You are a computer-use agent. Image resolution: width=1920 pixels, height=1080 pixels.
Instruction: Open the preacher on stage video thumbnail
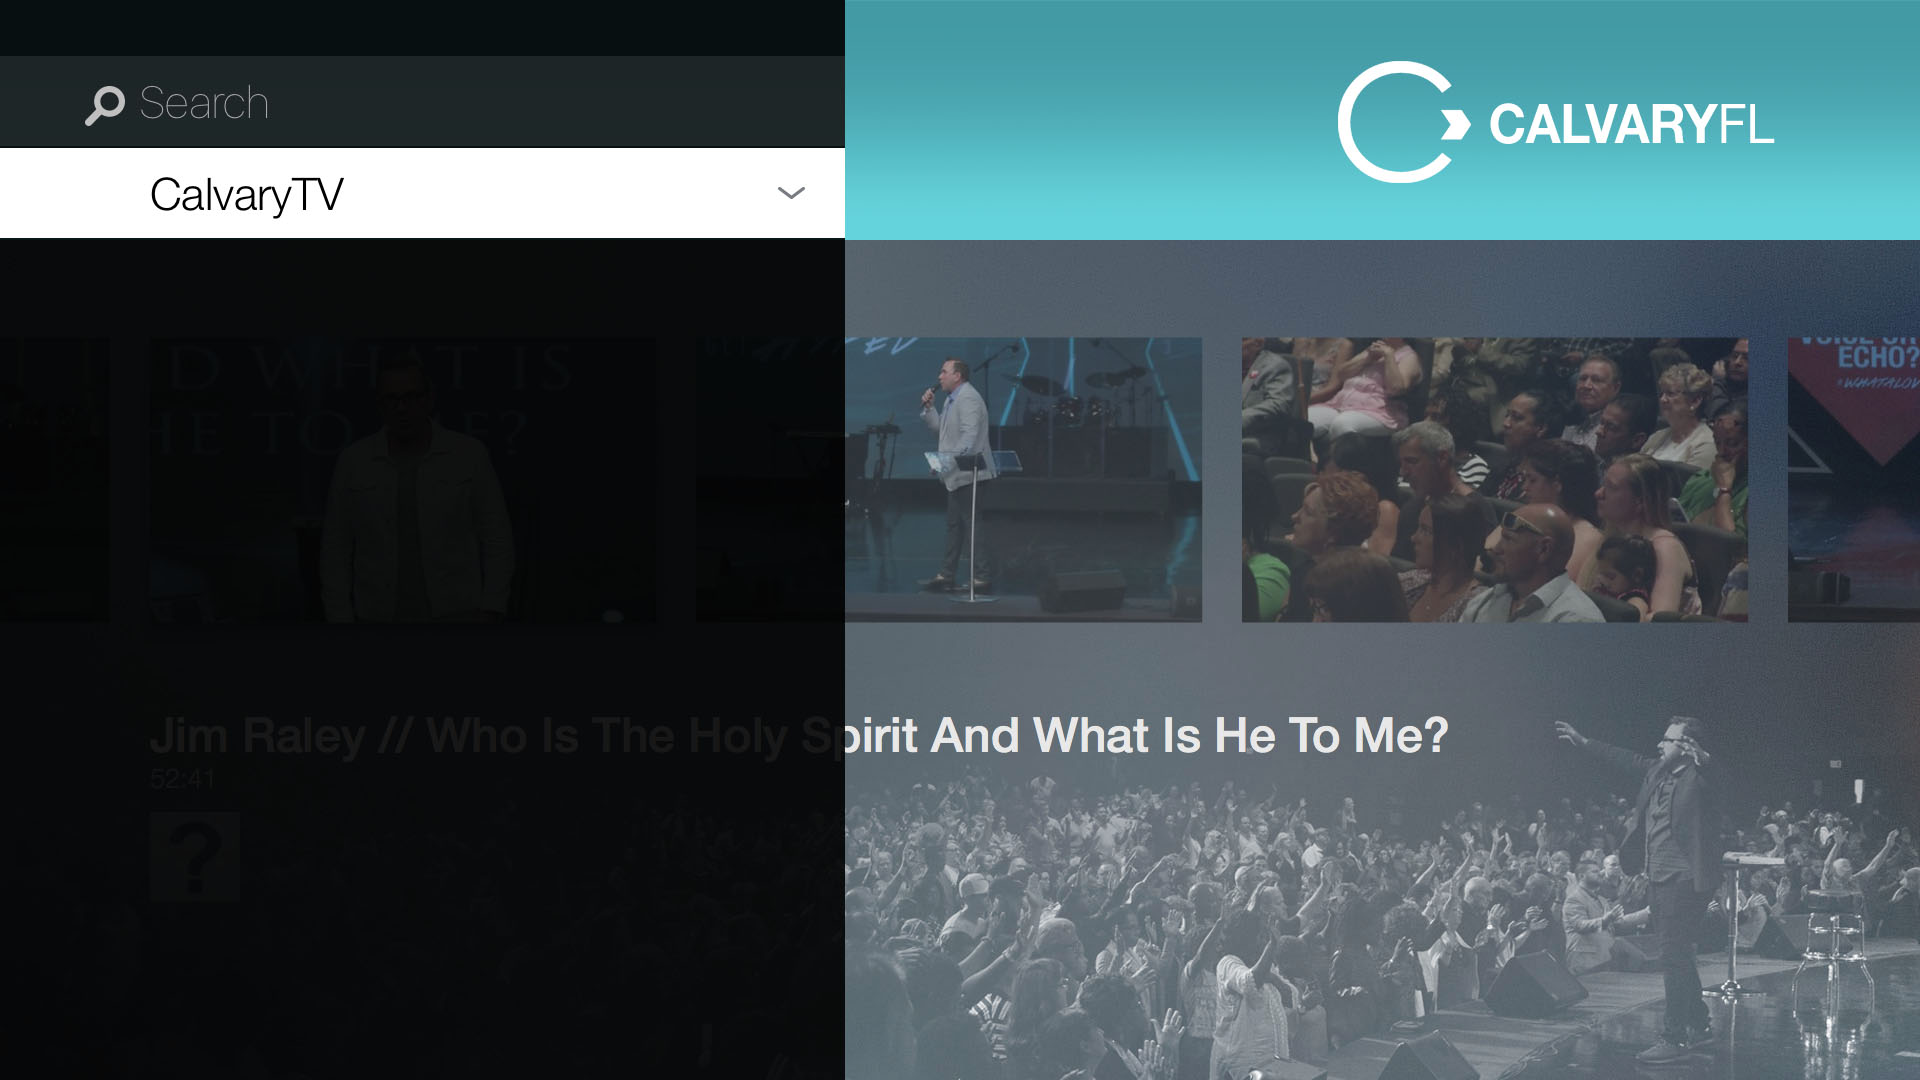click(x=1023, y=480)
